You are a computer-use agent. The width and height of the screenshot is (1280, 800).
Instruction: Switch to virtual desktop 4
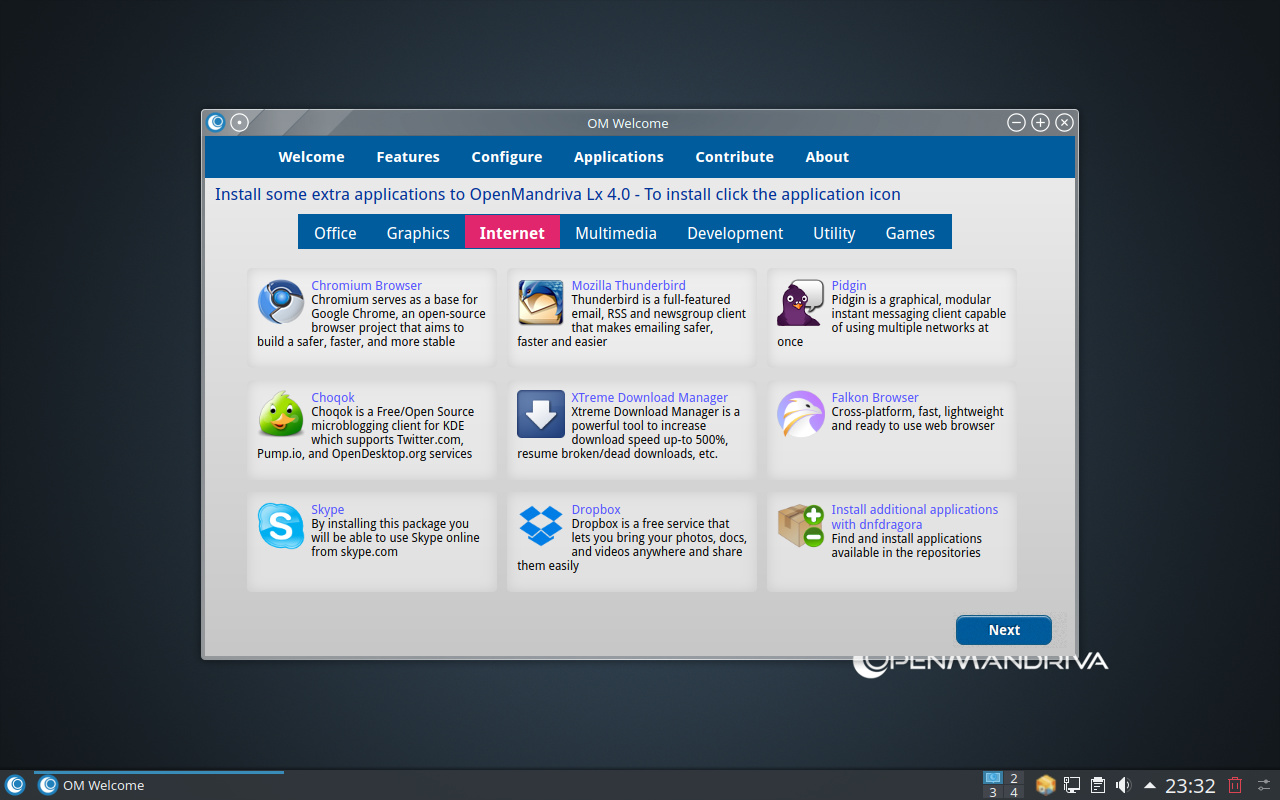click(x=1014, y=793)
